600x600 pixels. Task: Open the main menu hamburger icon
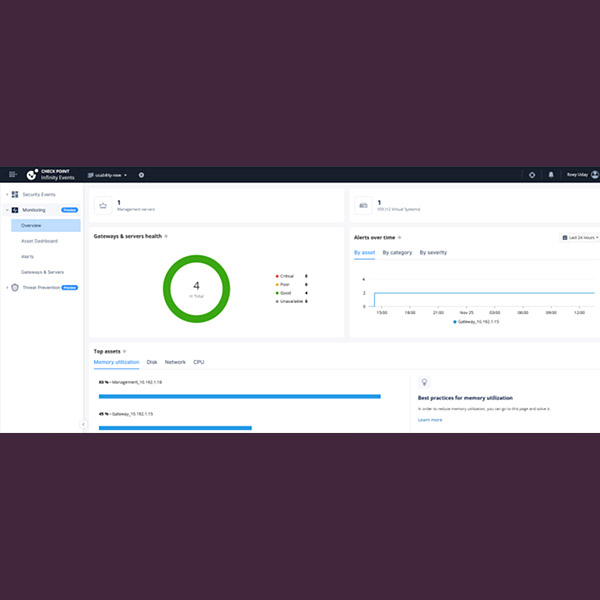click(x=13, y=174)
